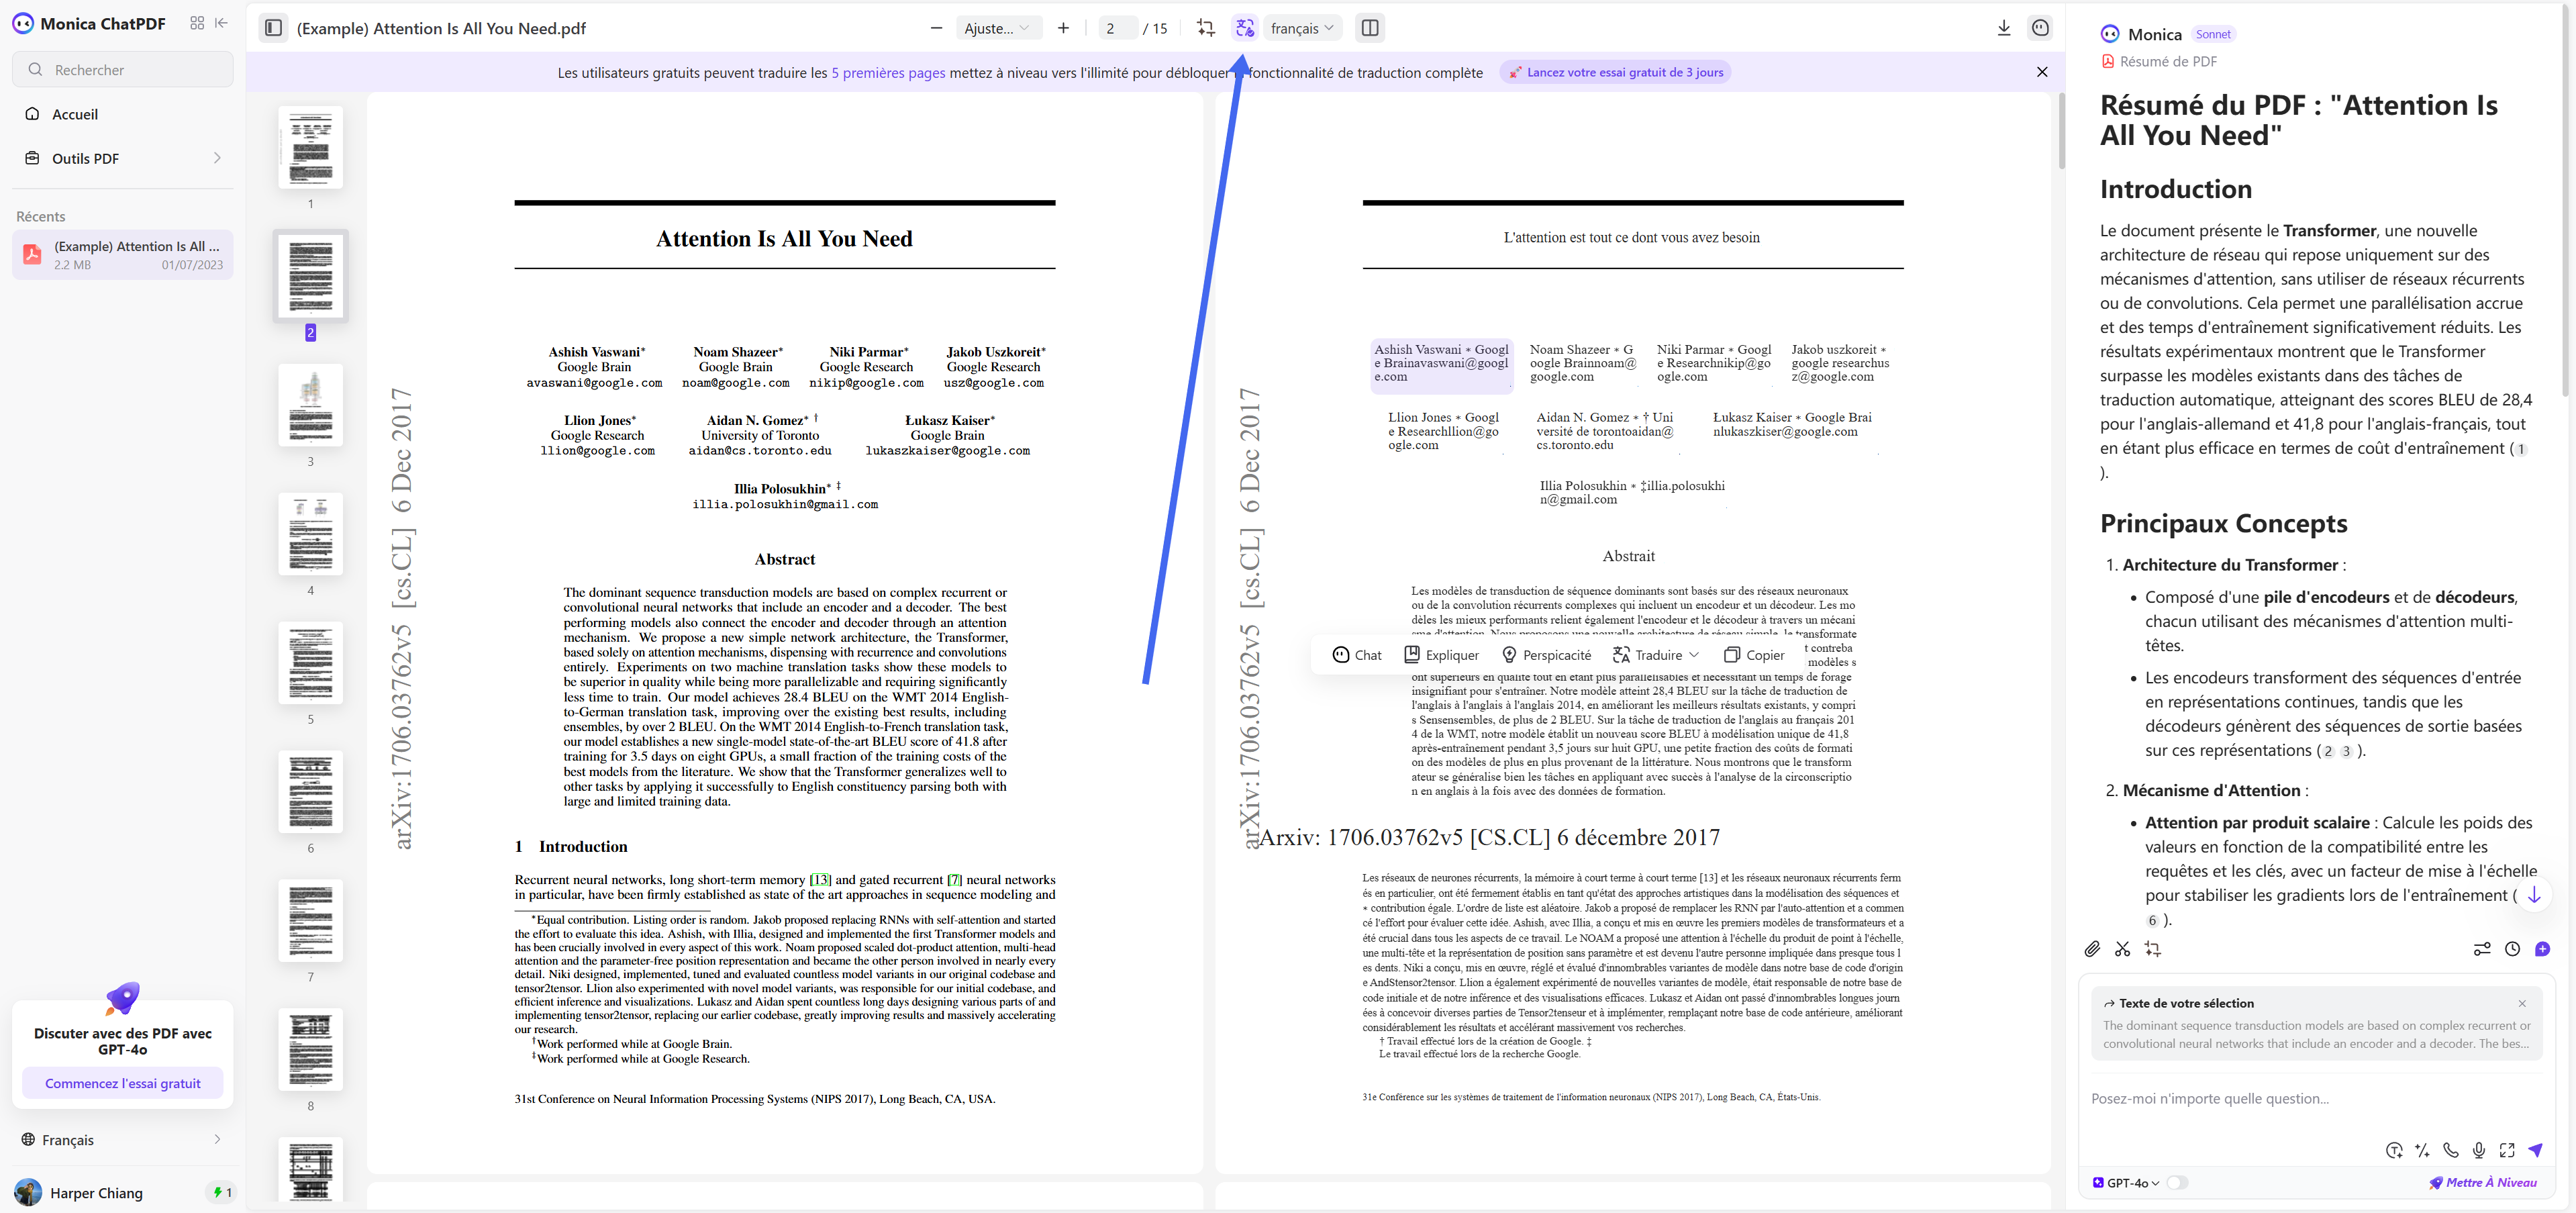Viewport: 2576px width, 1213px height.
Task: Jump to the latest message with the down arrow button
Action: click(x=2533, y=895)
